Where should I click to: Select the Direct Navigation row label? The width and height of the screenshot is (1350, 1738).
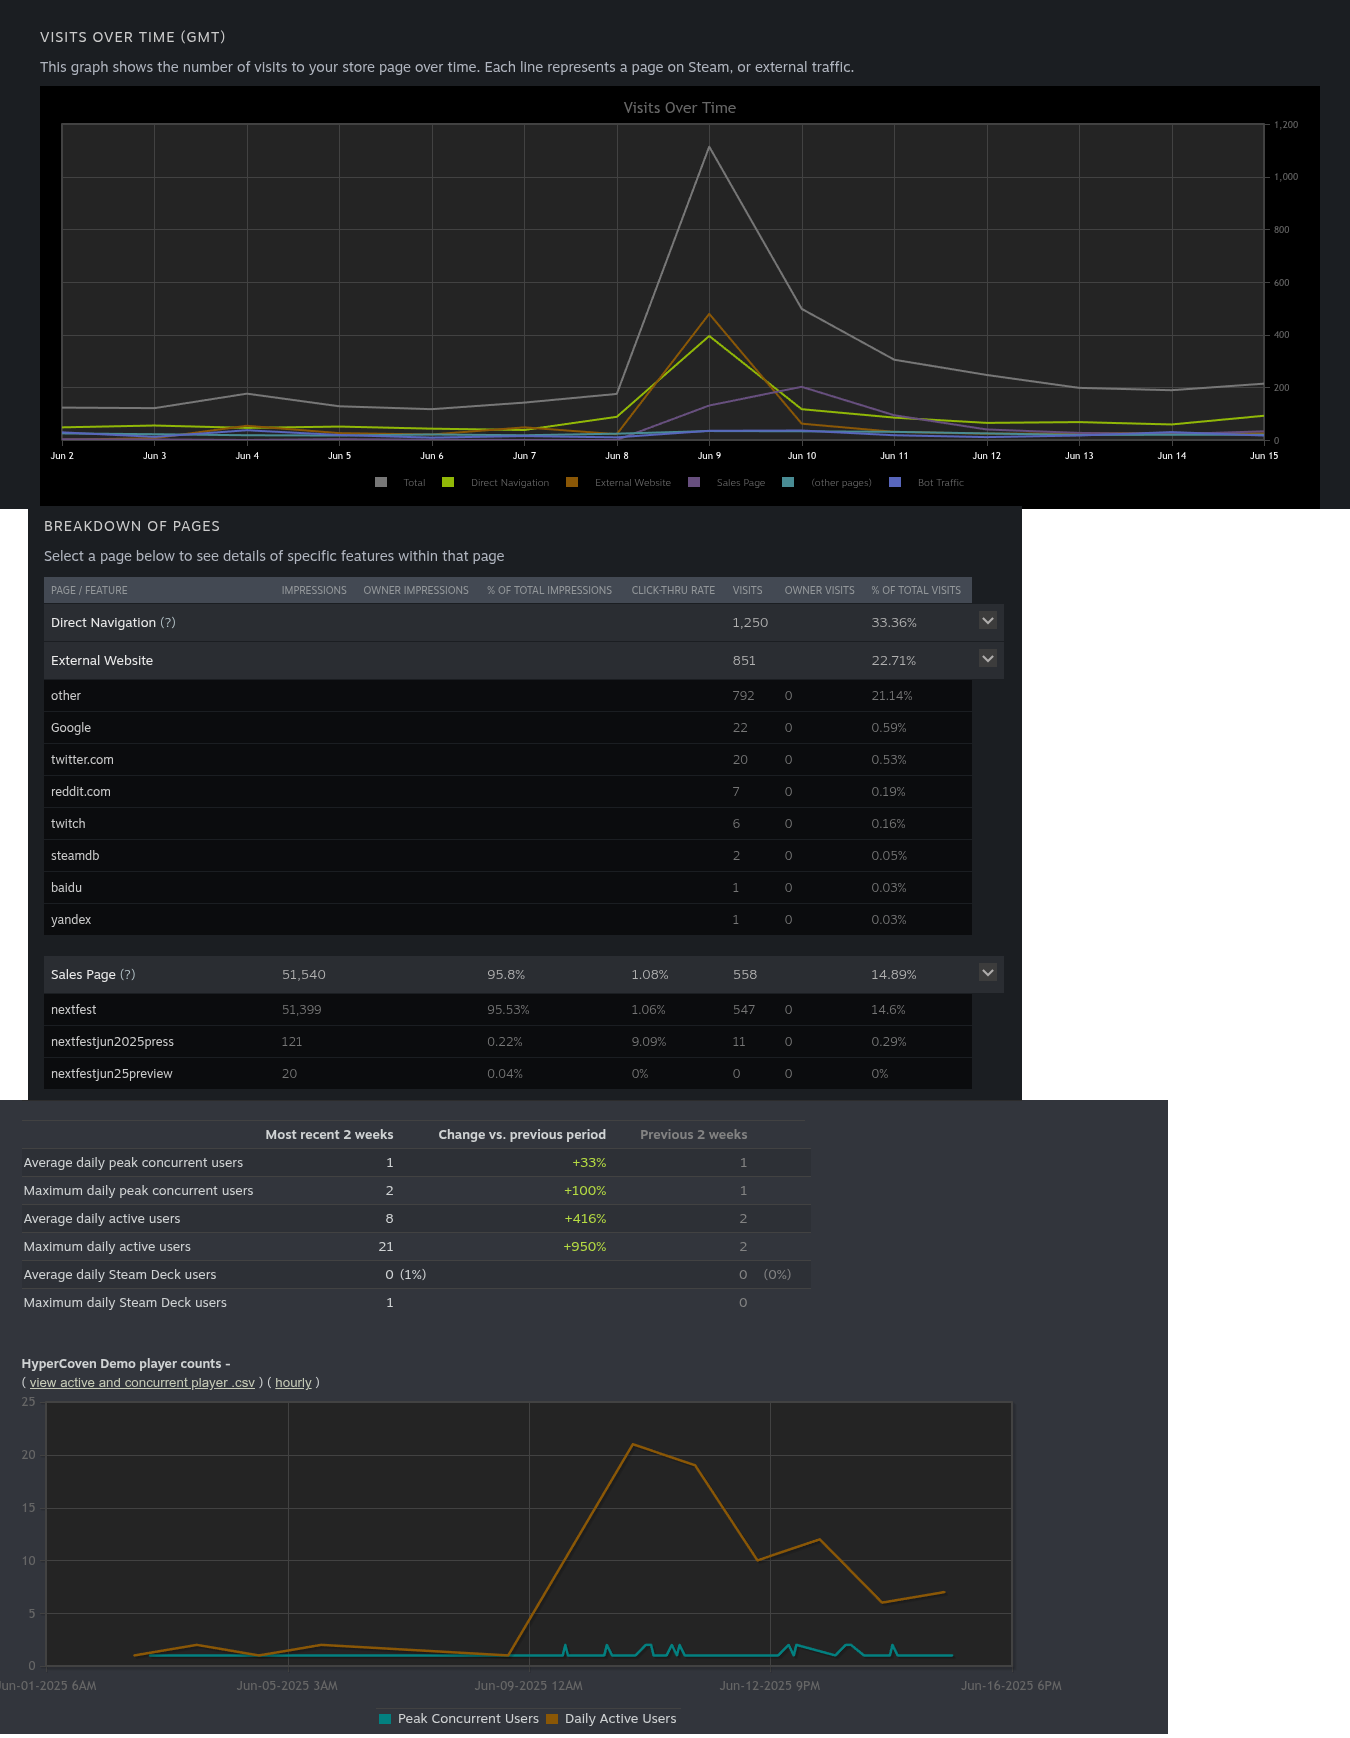[x=103, y=622]
